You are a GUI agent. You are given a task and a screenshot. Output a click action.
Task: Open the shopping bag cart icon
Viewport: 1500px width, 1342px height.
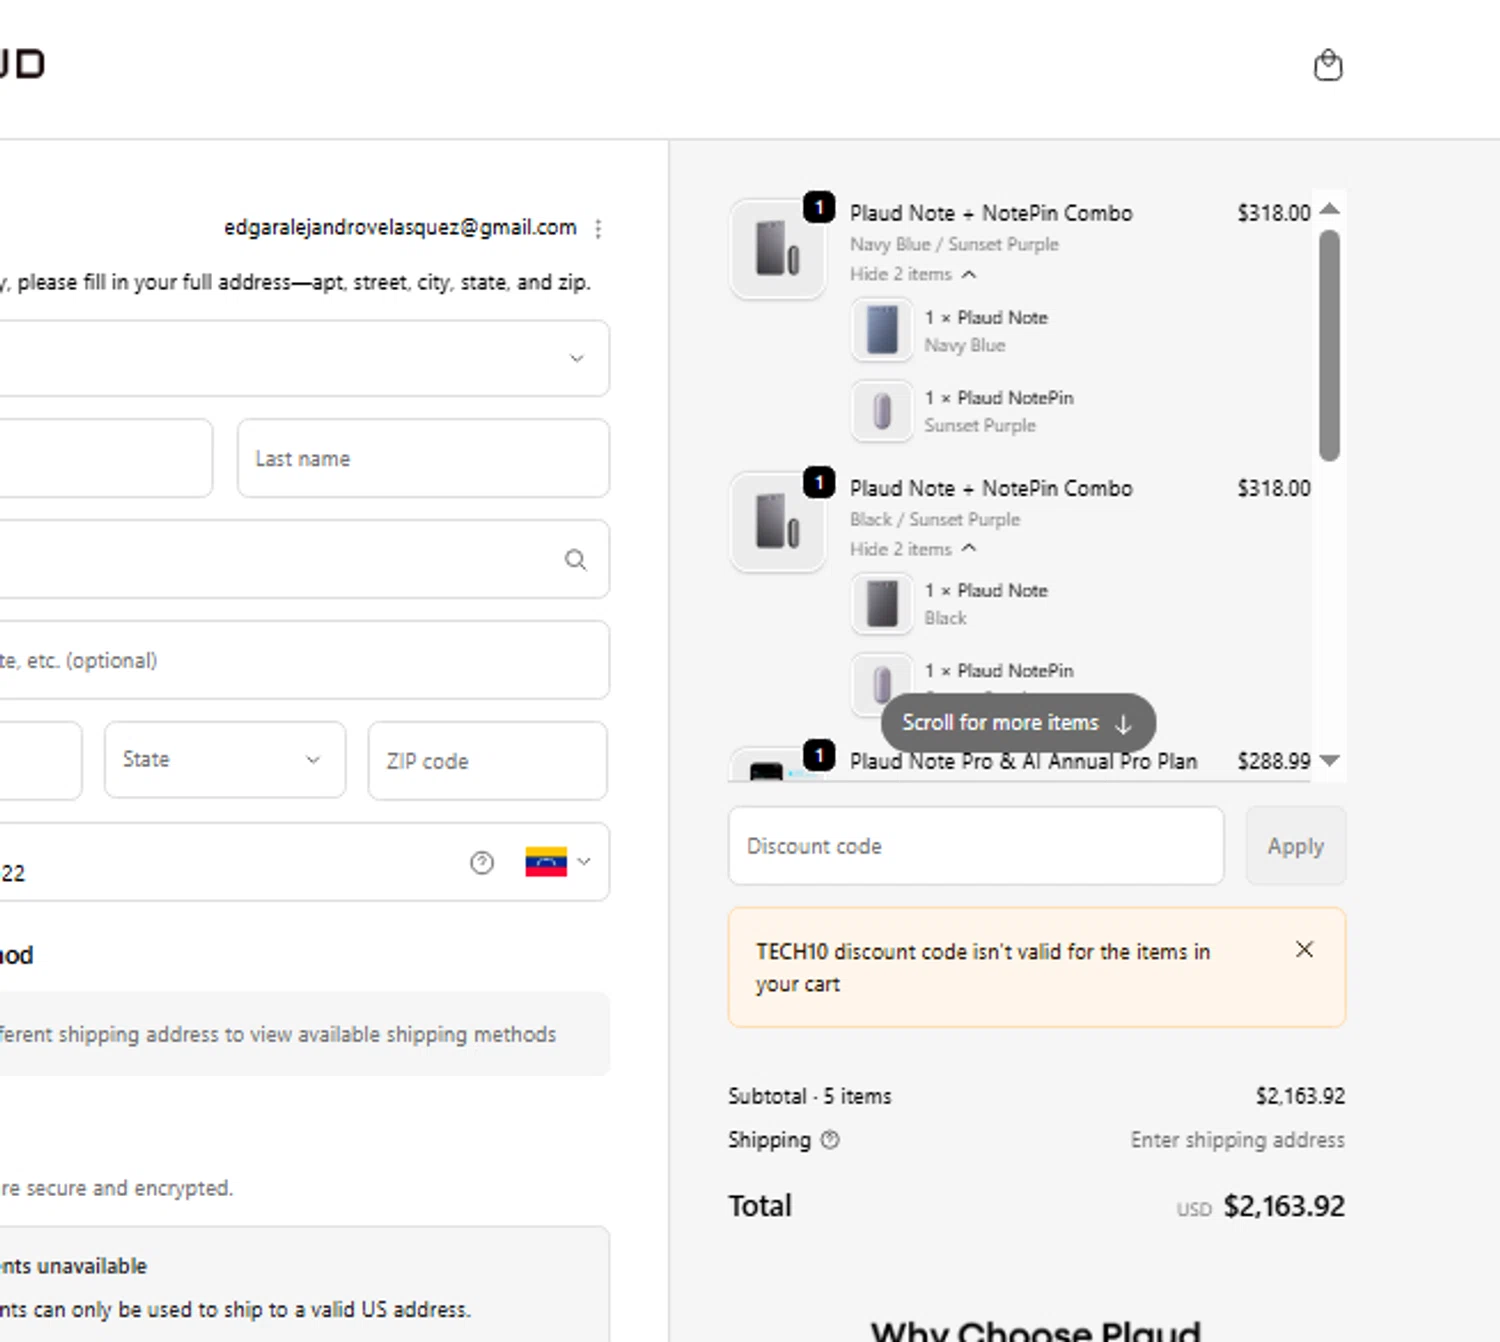[1327, 65]
